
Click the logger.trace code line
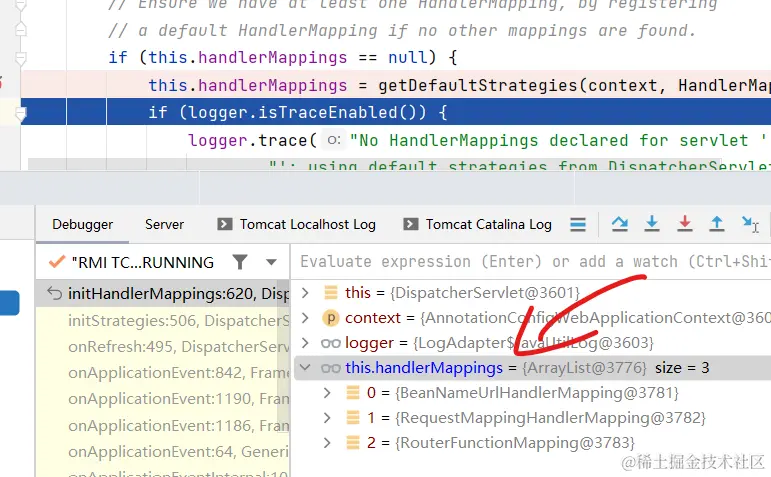coord(477,141)
